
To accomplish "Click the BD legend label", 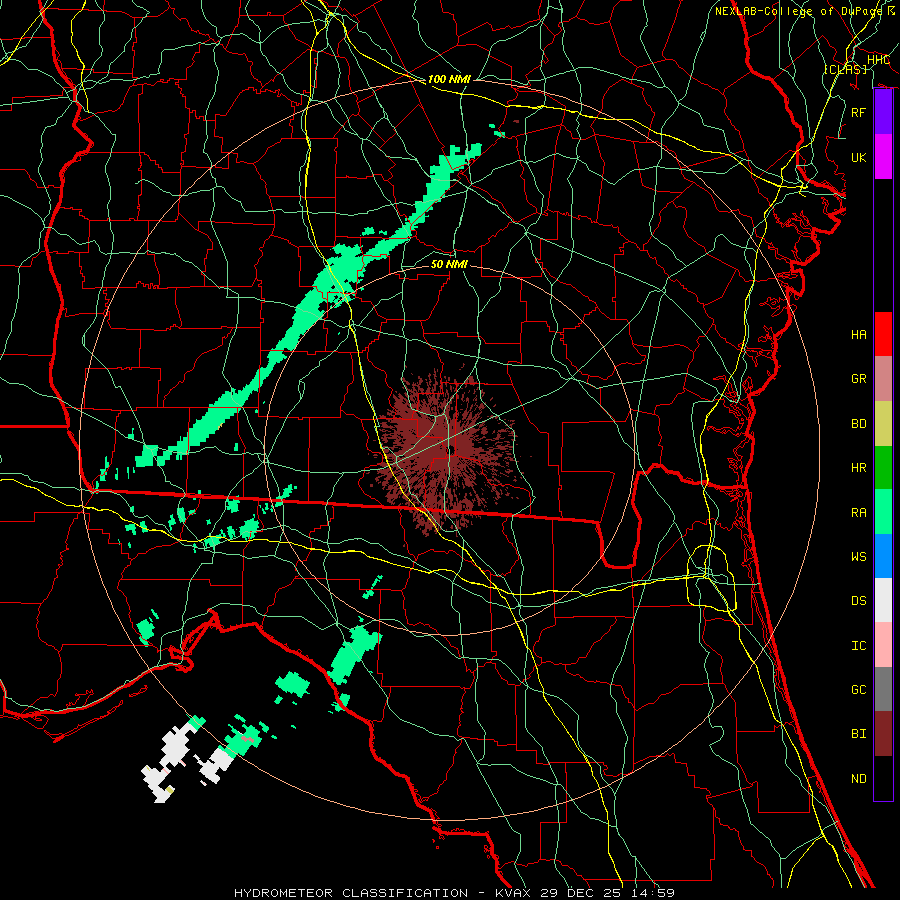I will click(x=858, y=423).
